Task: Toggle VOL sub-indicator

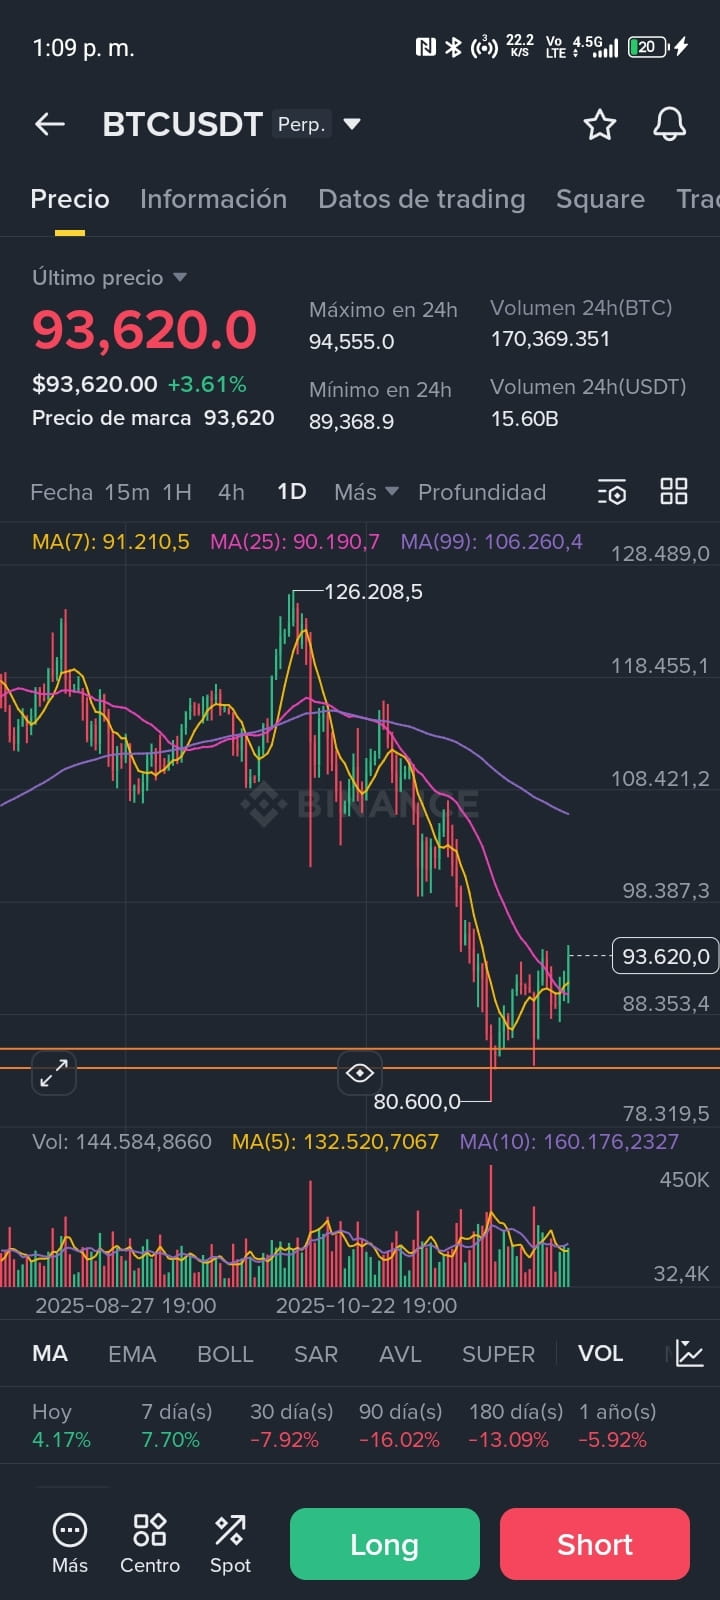Action: 600,1354
